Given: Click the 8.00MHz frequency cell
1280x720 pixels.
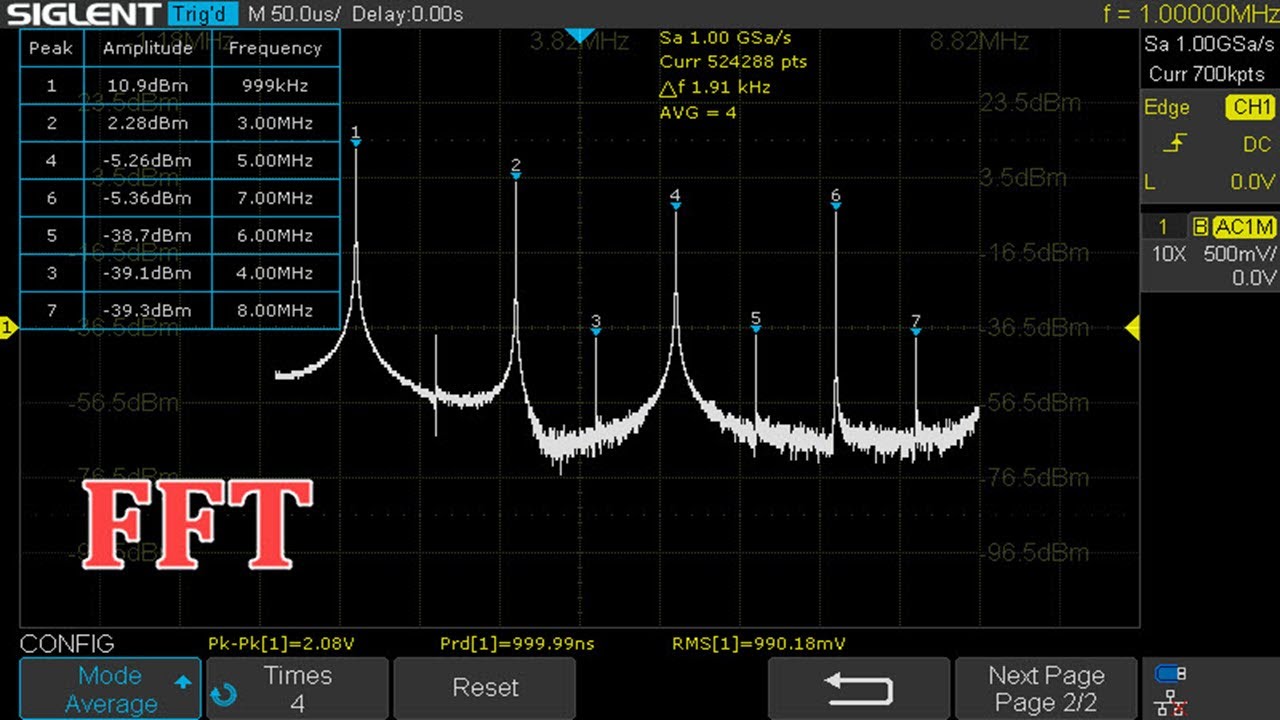Looking at the screenshot, I should [276, 311].
